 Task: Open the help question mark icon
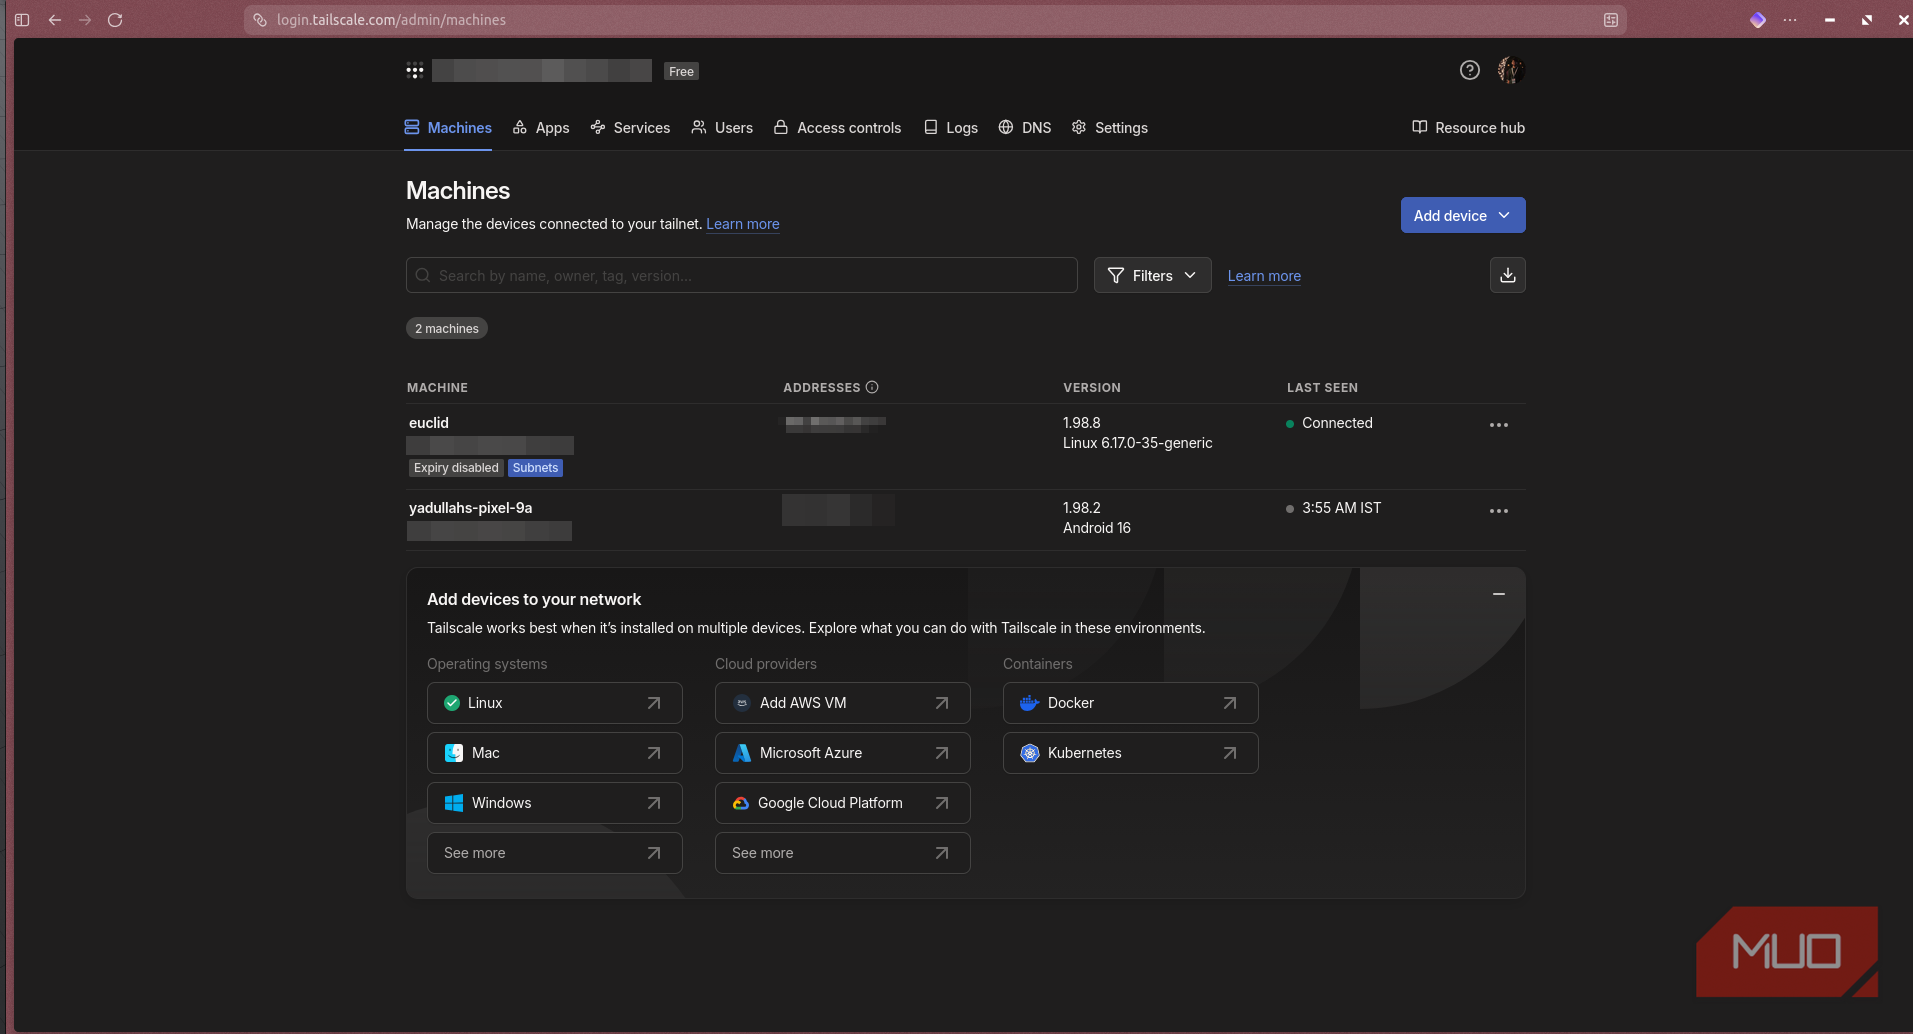(1469, 70)
